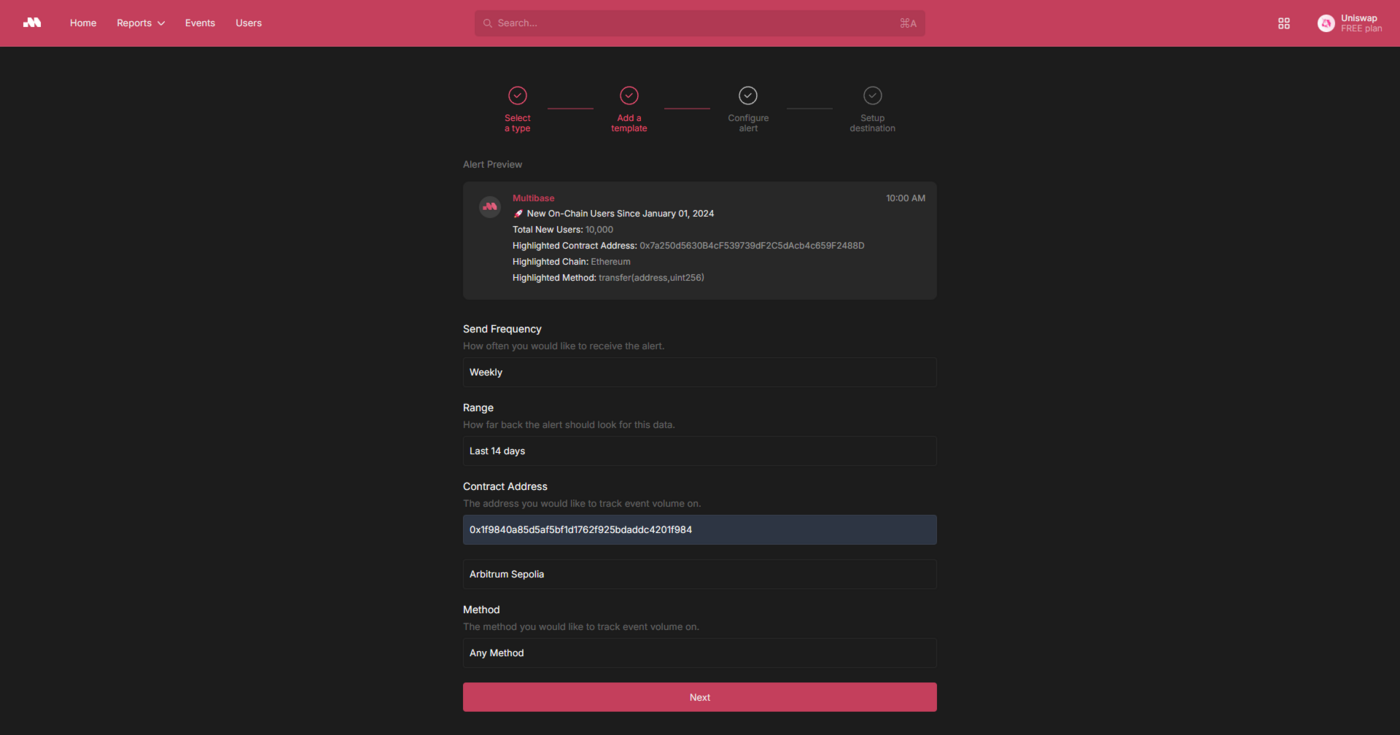
Task: Open the Events page
Action: pos(200,23)
